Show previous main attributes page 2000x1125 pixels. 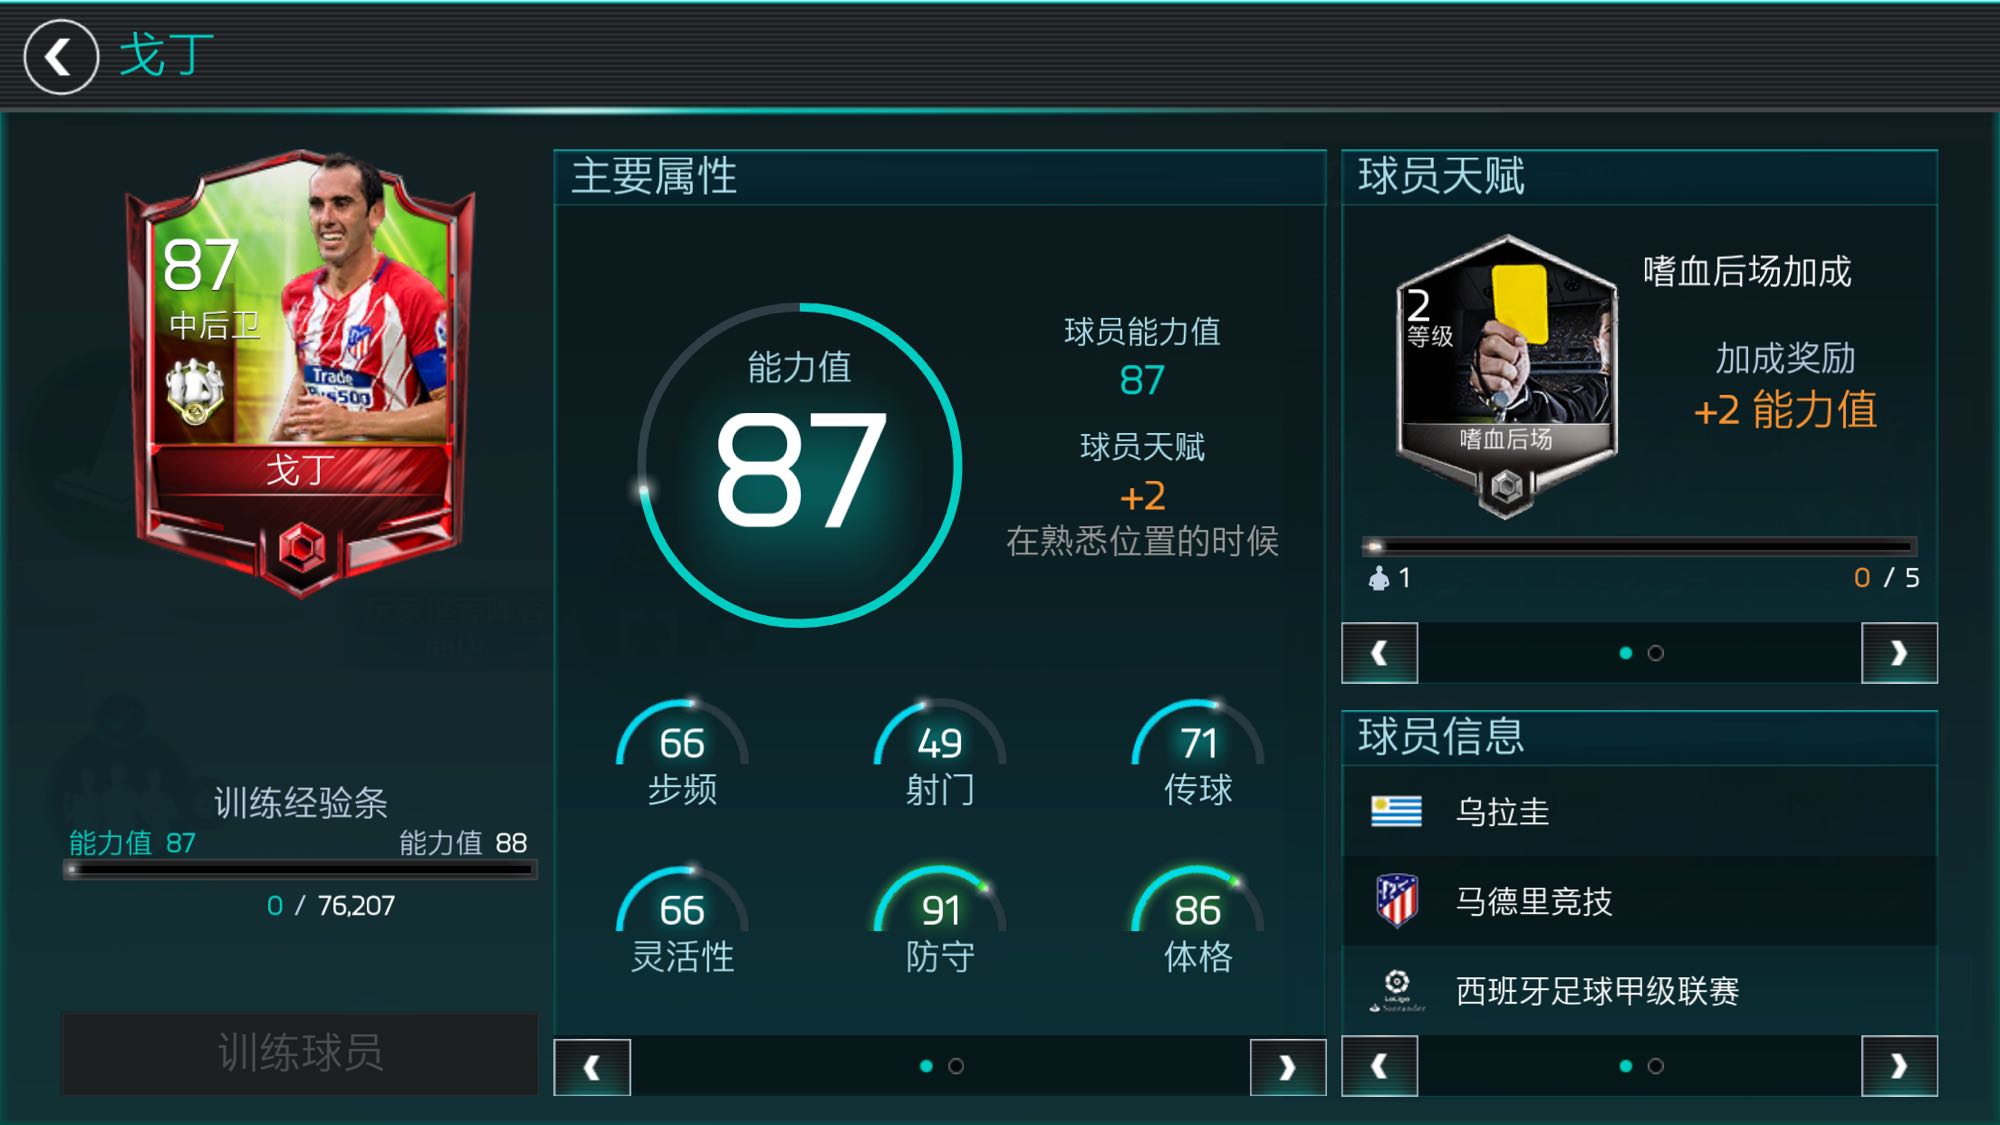click(592, 1067)
